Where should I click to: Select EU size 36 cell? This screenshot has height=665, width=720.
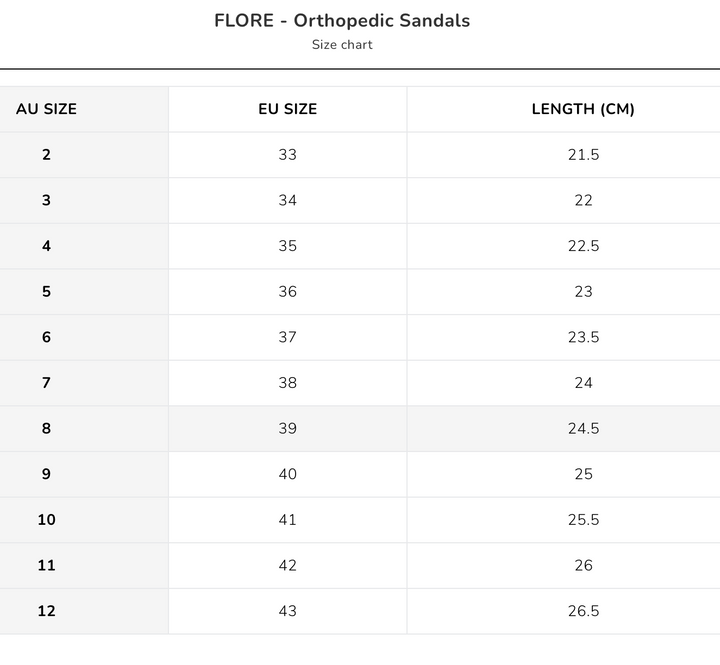click(287, 292)
